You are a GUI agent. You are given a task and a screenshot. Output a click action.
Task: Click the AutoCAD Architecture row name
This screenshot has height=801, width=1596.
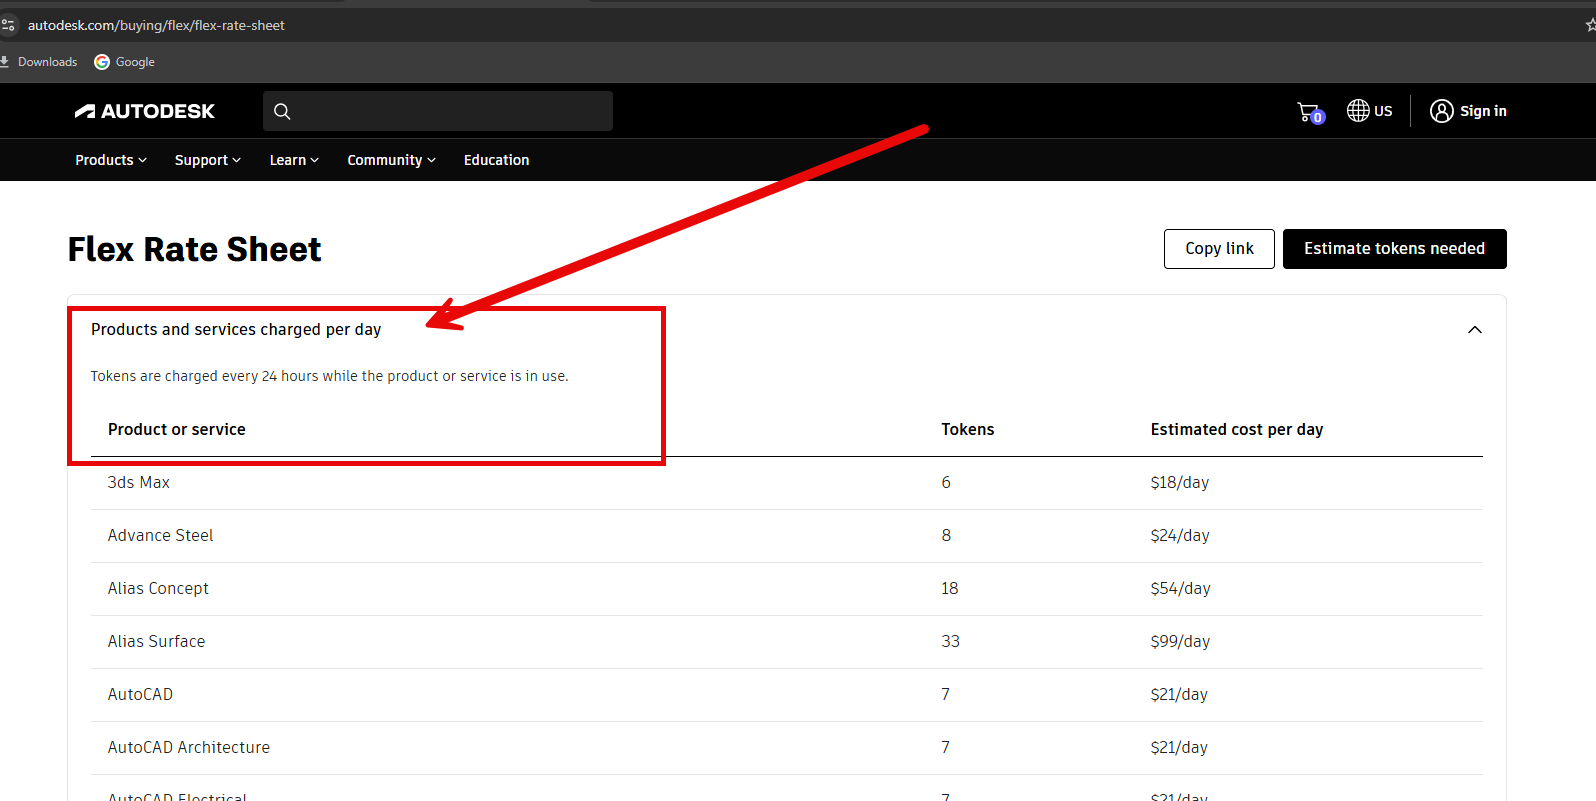[x=189, y=747]
